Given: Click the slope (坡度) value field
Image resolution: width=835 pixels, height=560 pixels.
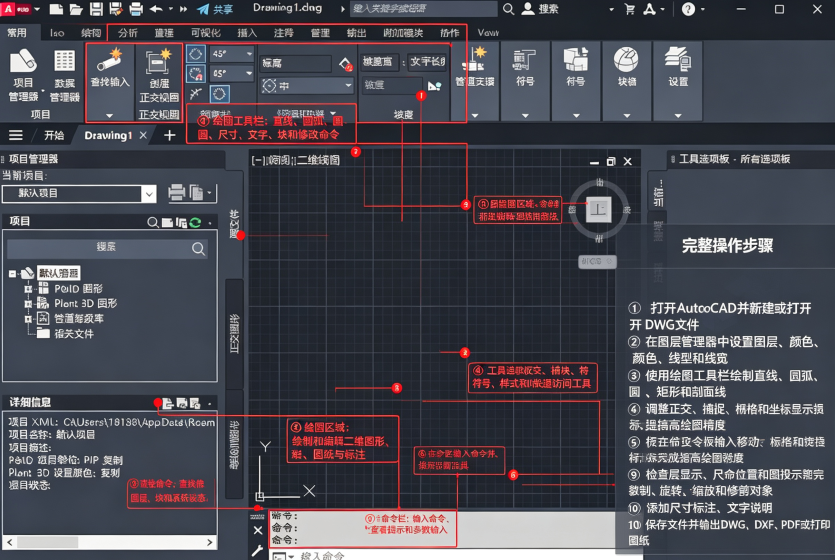Looking at the screenshot, I should click(392, 85).
